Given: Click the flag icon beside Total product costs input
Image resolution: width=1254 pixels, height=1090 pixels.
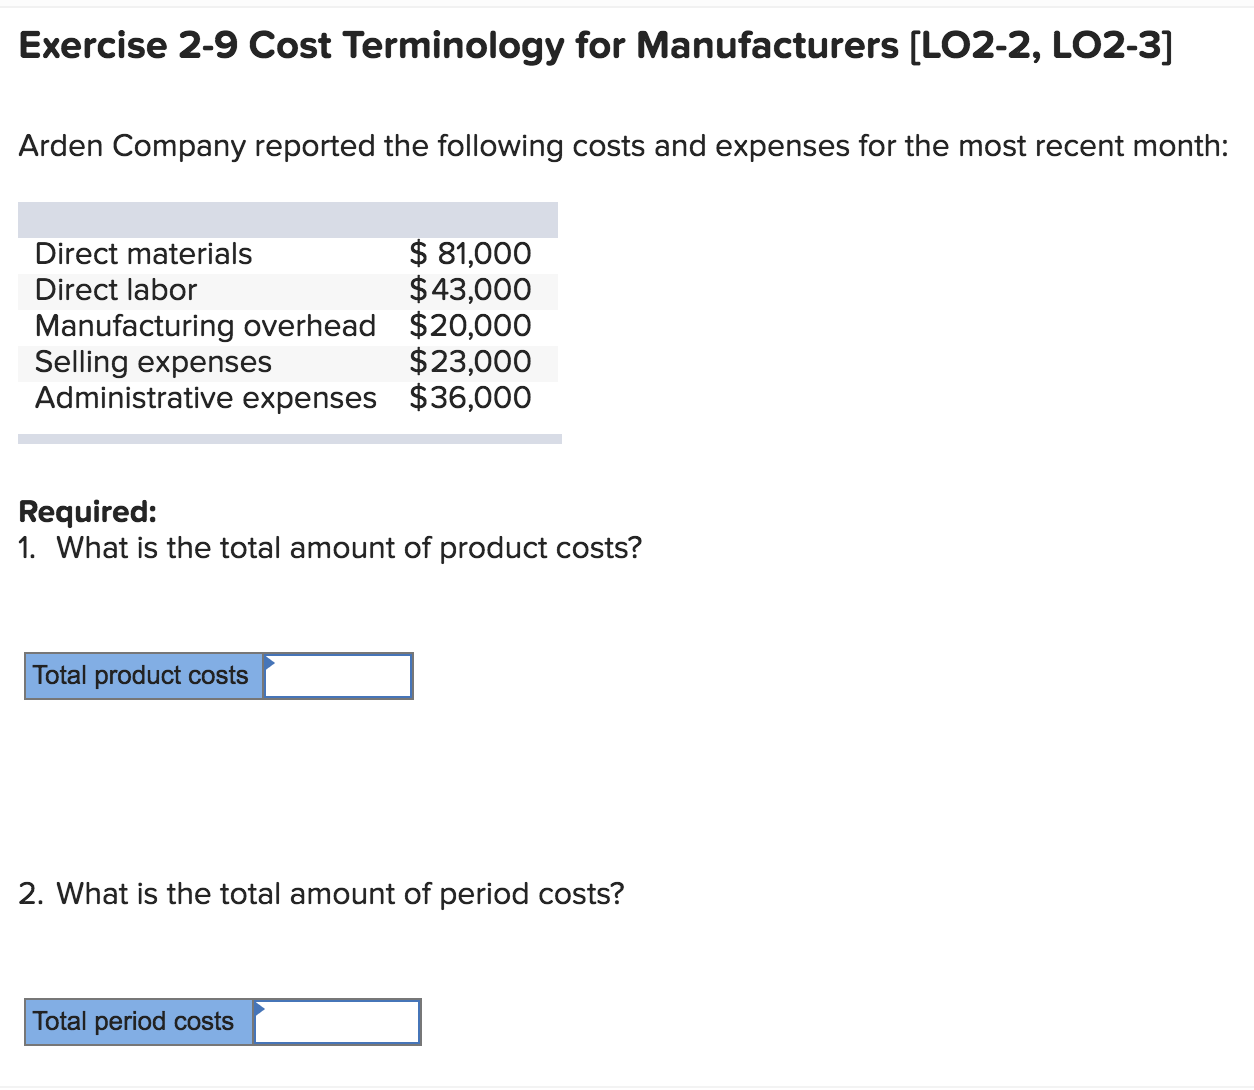Looking at the screenshot, I should [x=270, y=663].
